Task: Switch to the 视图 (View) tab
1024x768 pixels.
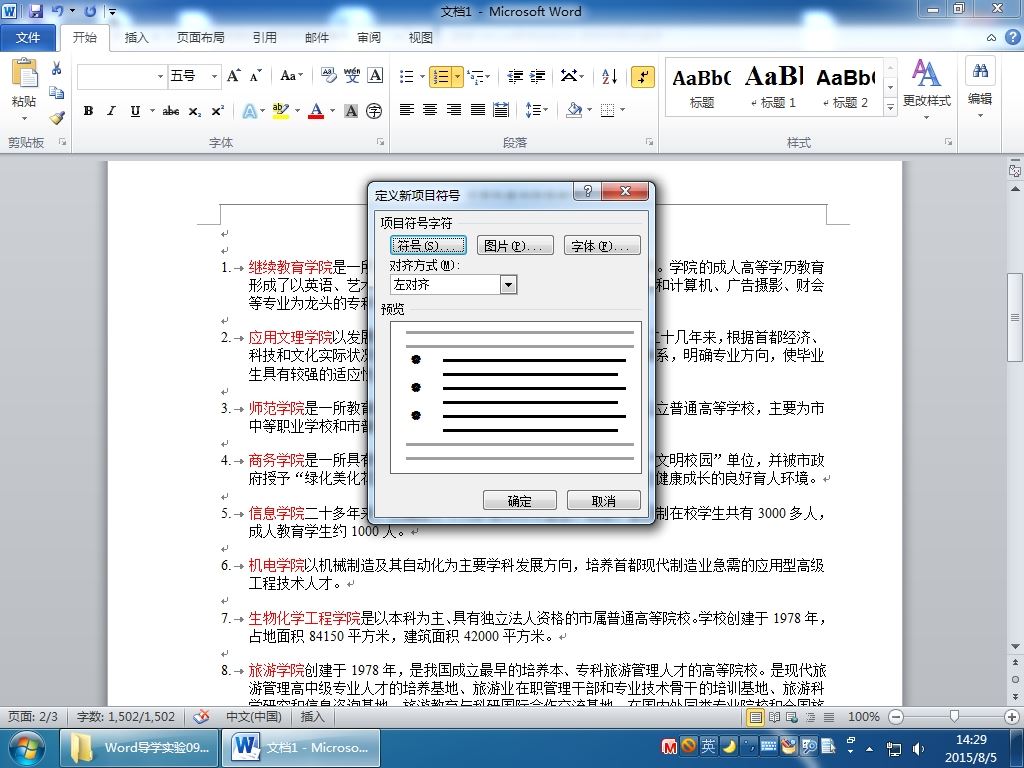Action: tap(421, 38)
